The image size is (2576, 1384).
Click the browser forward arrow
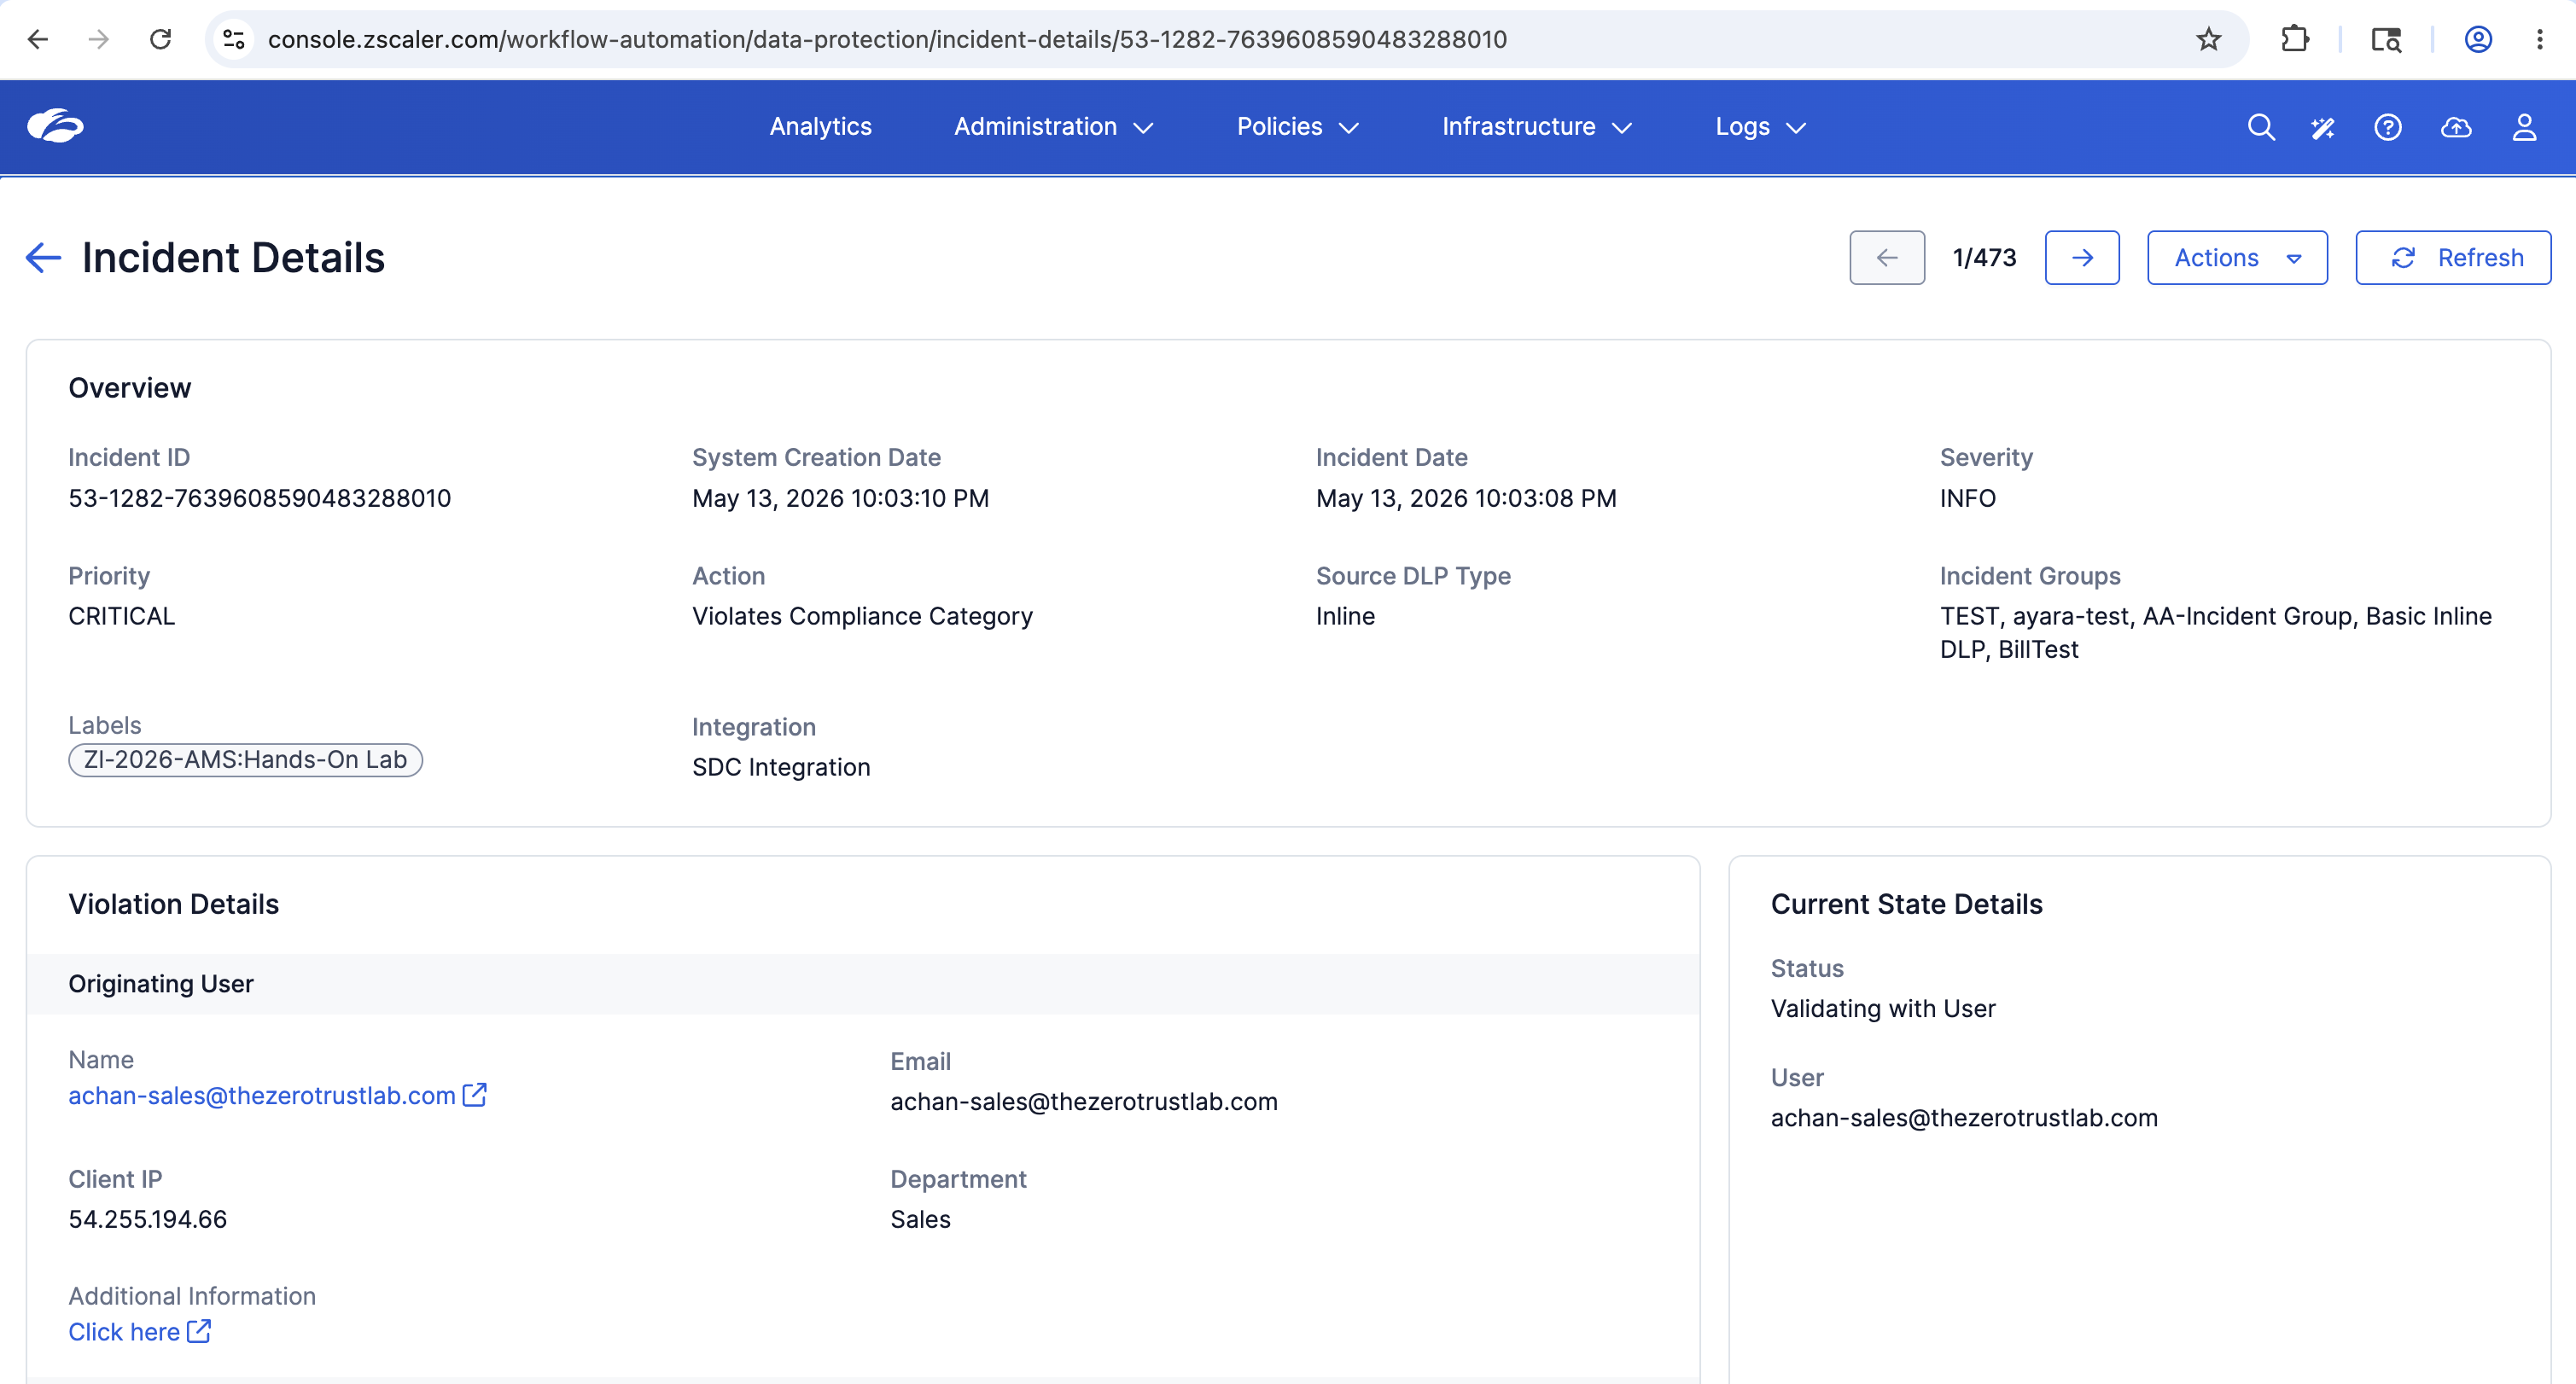(x=98, y=39)
